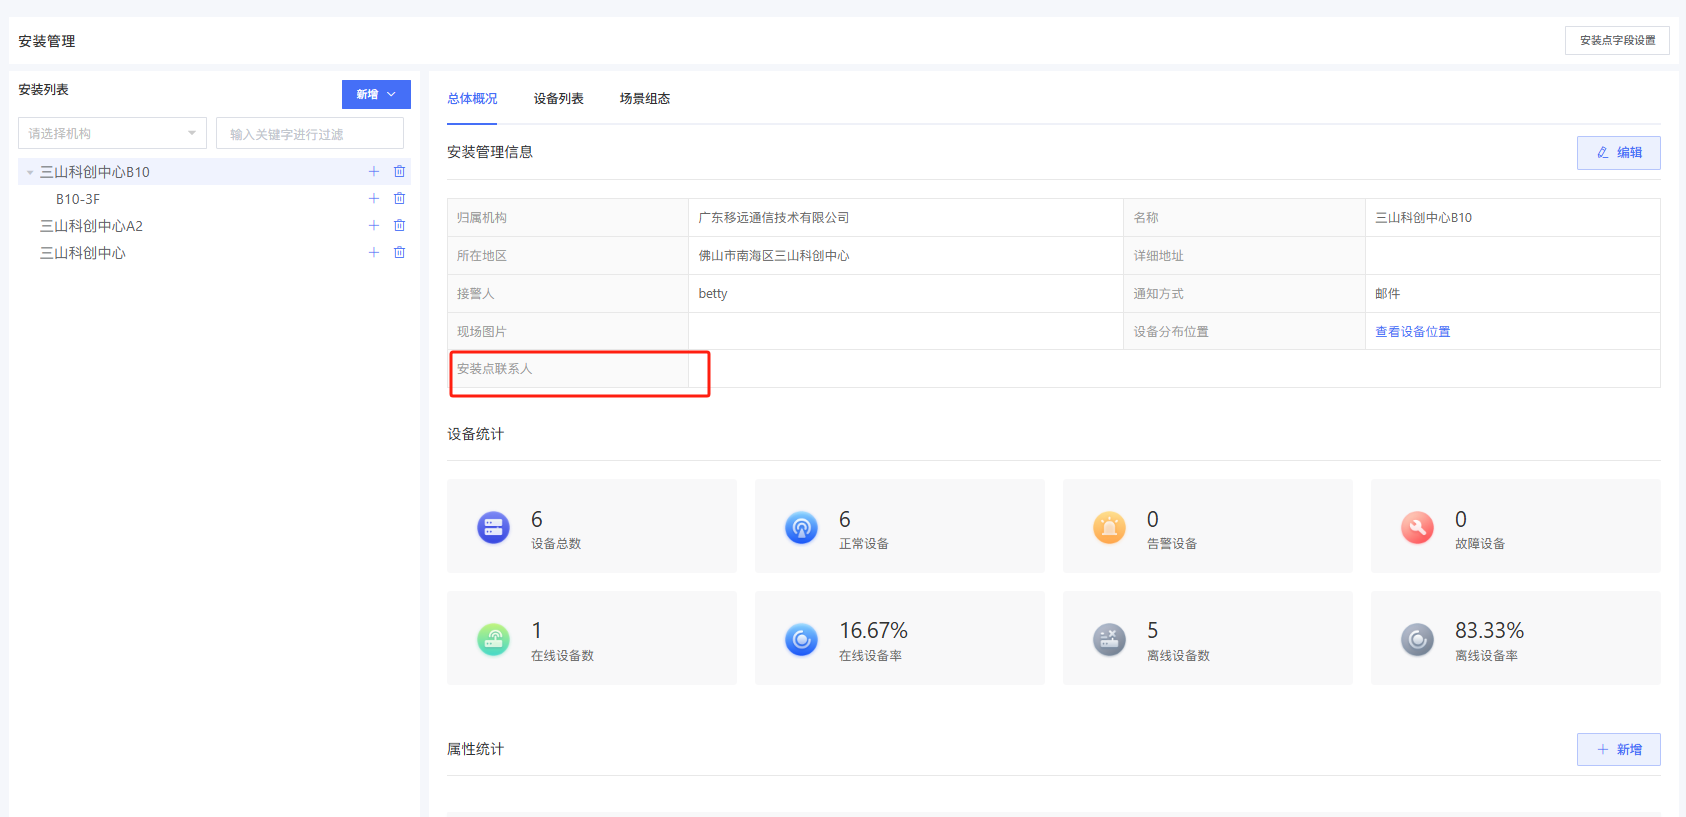Click the 设备总数 statistic icon

click(x=493, y=527)
